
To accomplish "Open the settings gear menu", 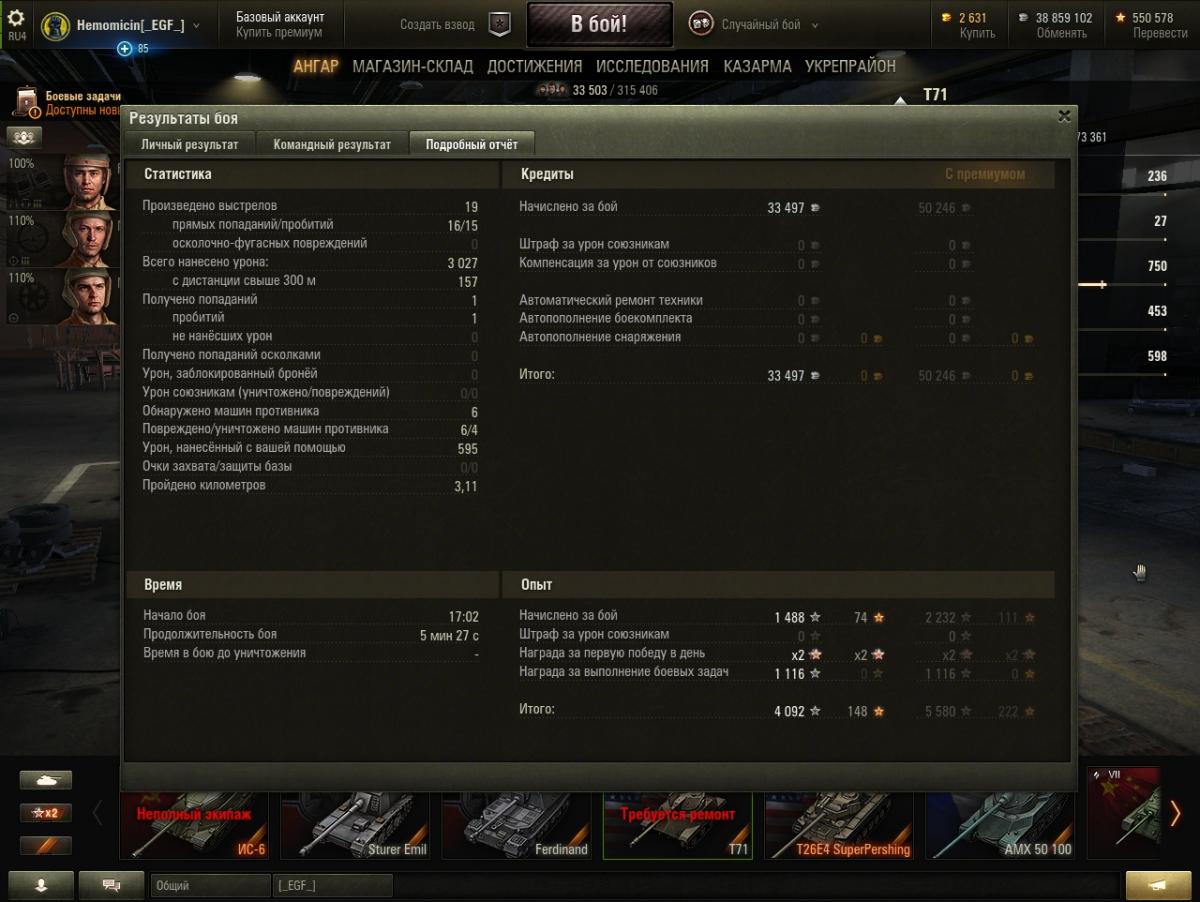I will pos(16,18).
